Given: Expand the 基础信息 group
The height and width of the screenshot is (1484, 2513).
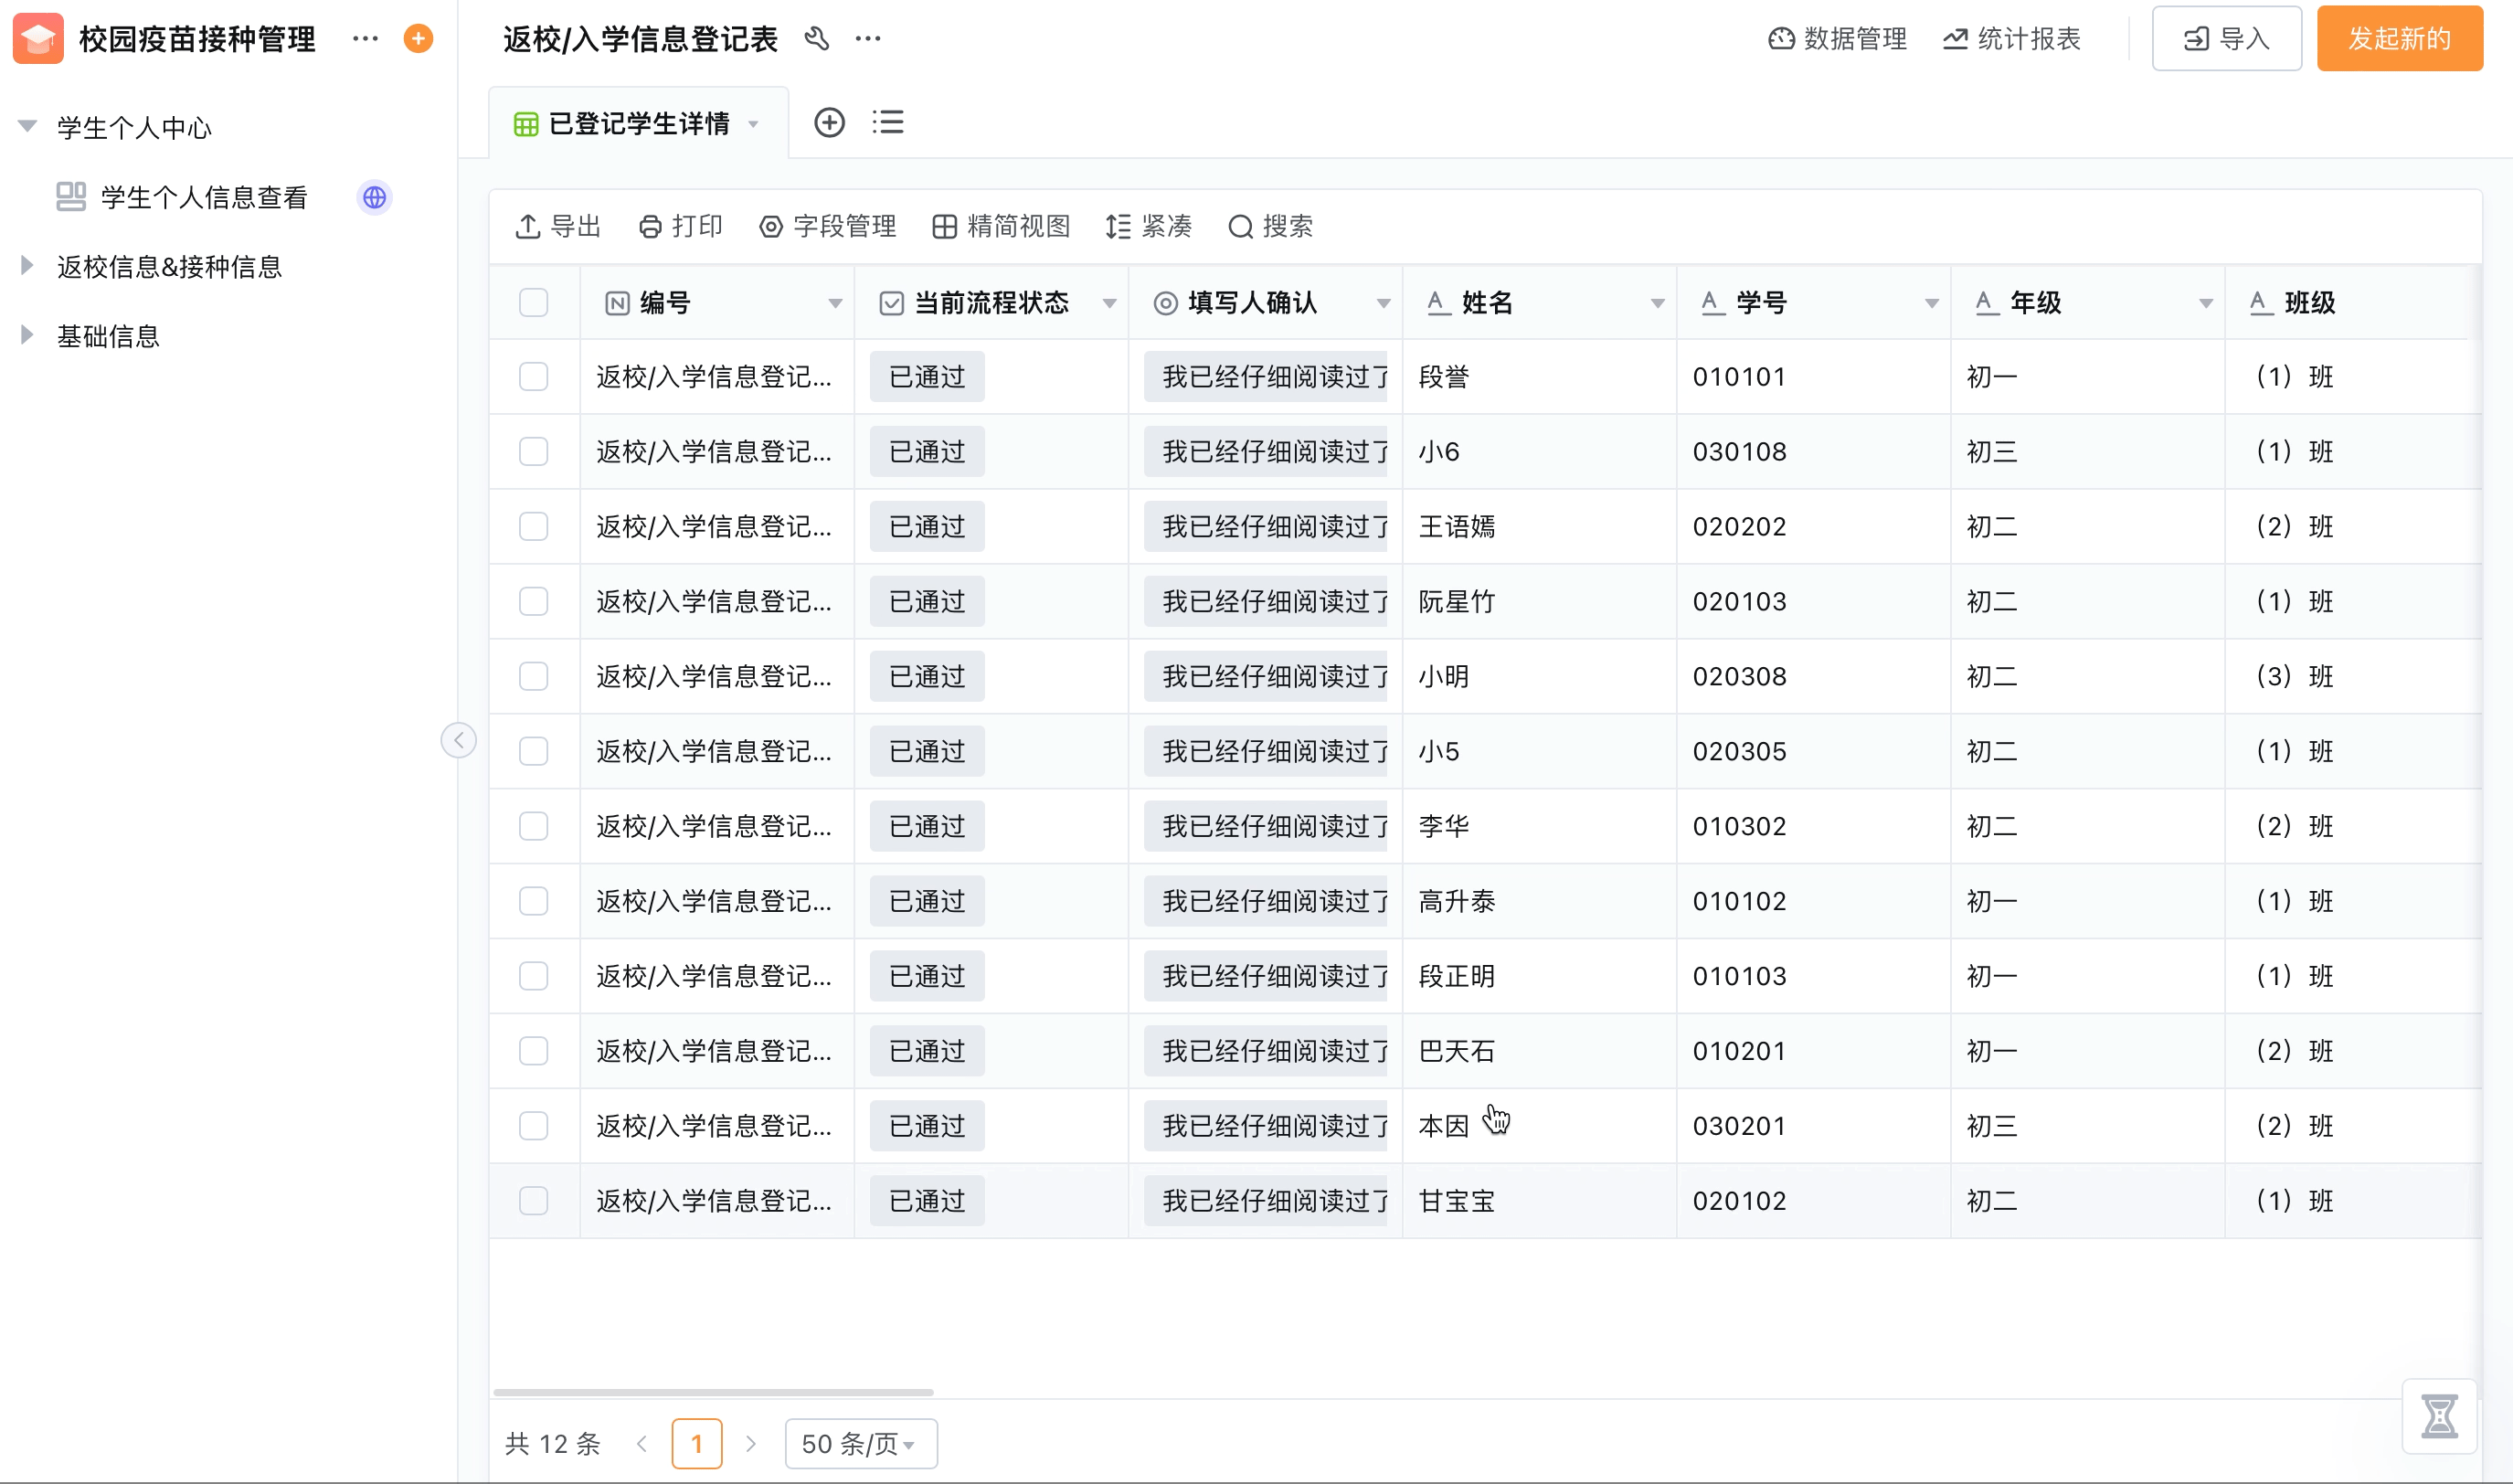Looking at the screenshot, I should [x=27, y=335].
